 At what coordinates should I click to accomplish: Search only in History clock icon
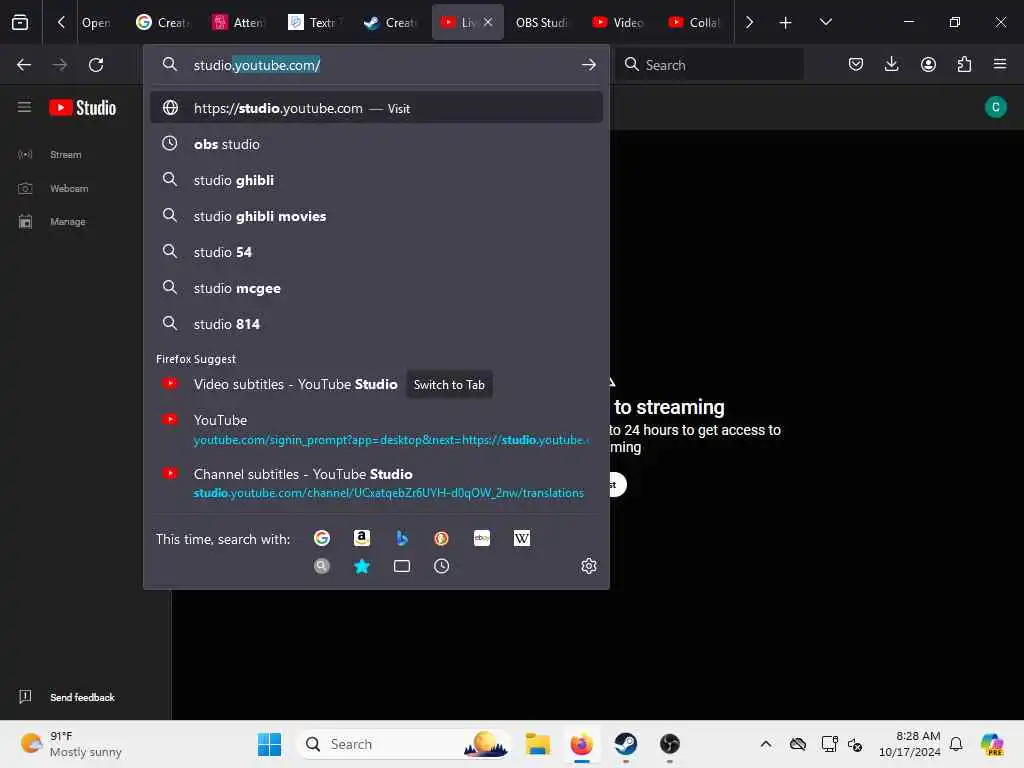441,566
